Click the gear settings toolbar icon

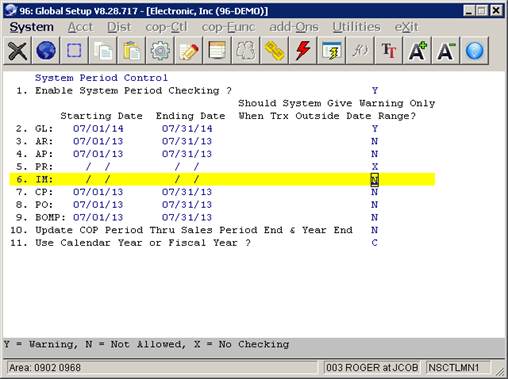[160, 51]
